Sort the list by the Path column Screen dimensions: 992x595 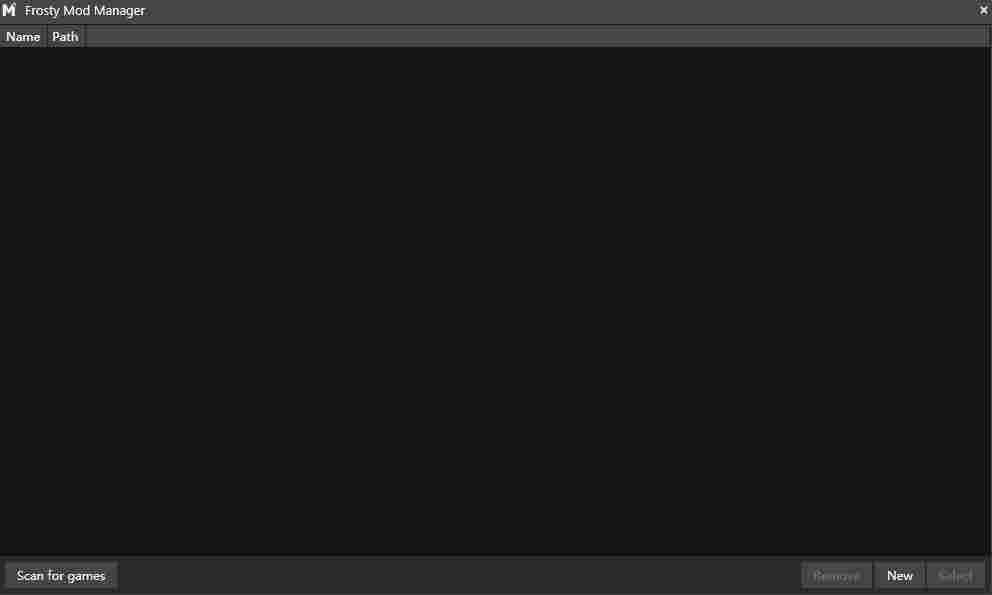65,37
